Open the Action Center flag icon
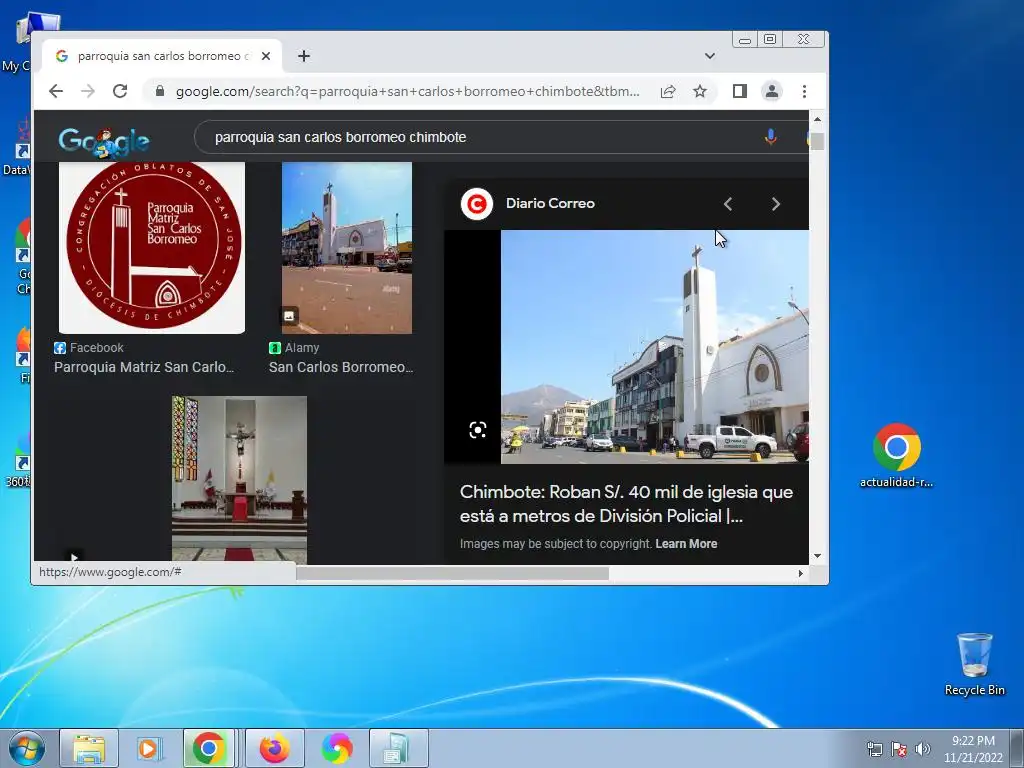This screenshot has width=1024, height=768. 899,749
